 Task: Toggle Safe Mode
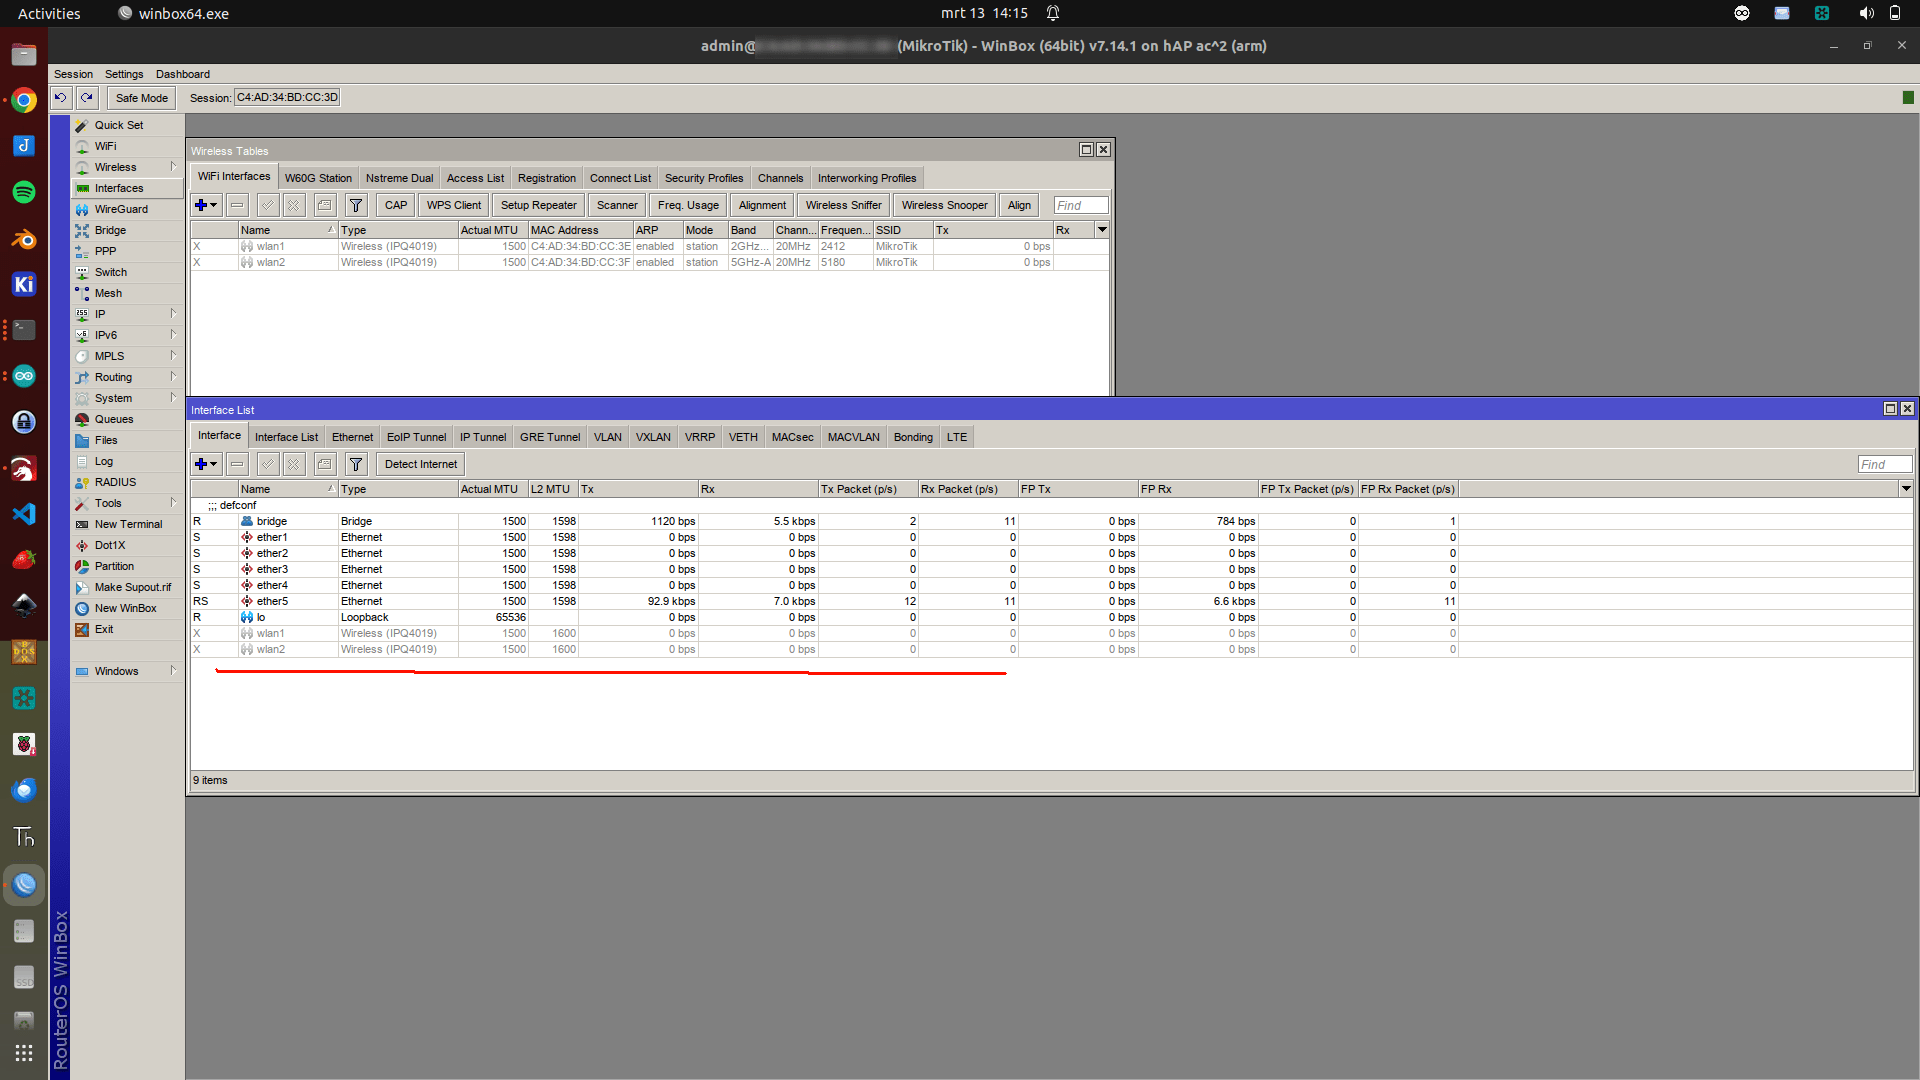(x=141, y=98)
